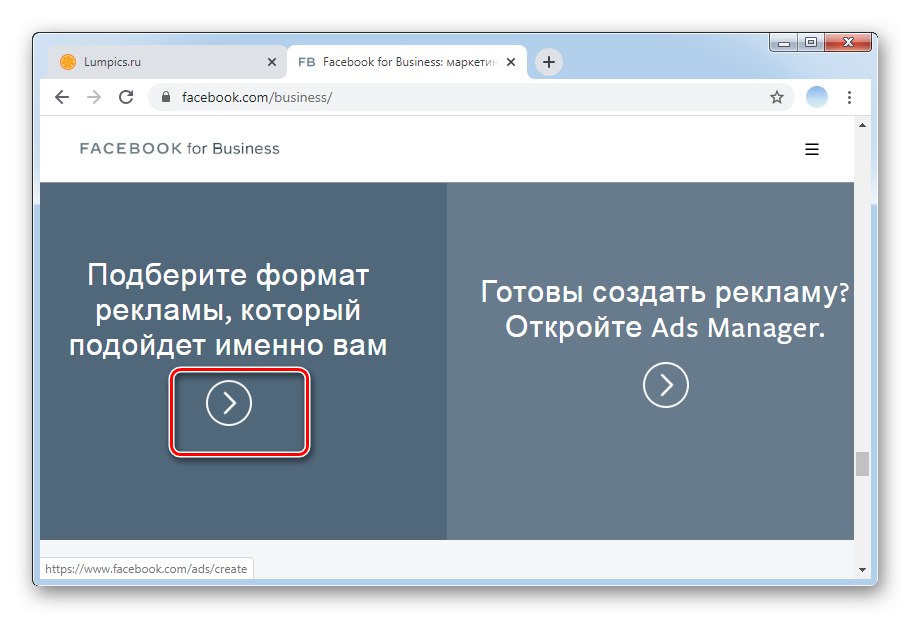This screenshot has width=911, height=619.
Task: Select the Facebook for Business tab
Action: coord(407,62)
